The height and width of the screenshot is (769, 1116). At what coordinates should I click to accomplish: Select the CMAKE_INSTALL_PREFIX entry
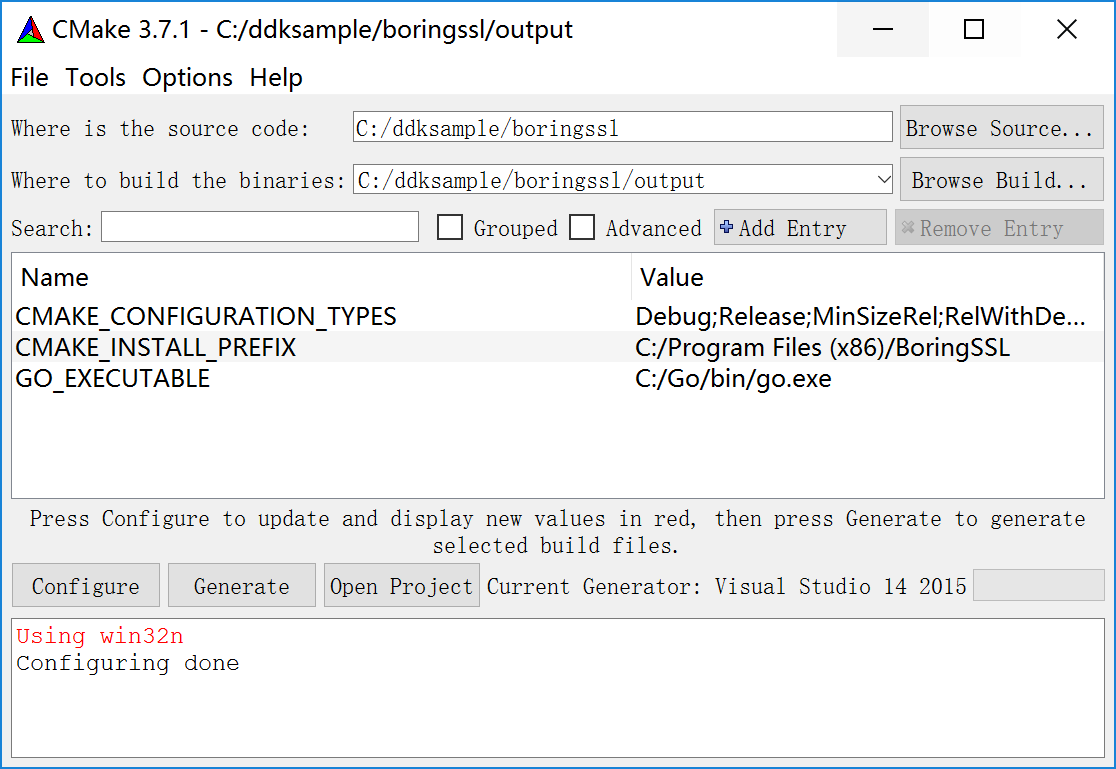tap(156, 347)
